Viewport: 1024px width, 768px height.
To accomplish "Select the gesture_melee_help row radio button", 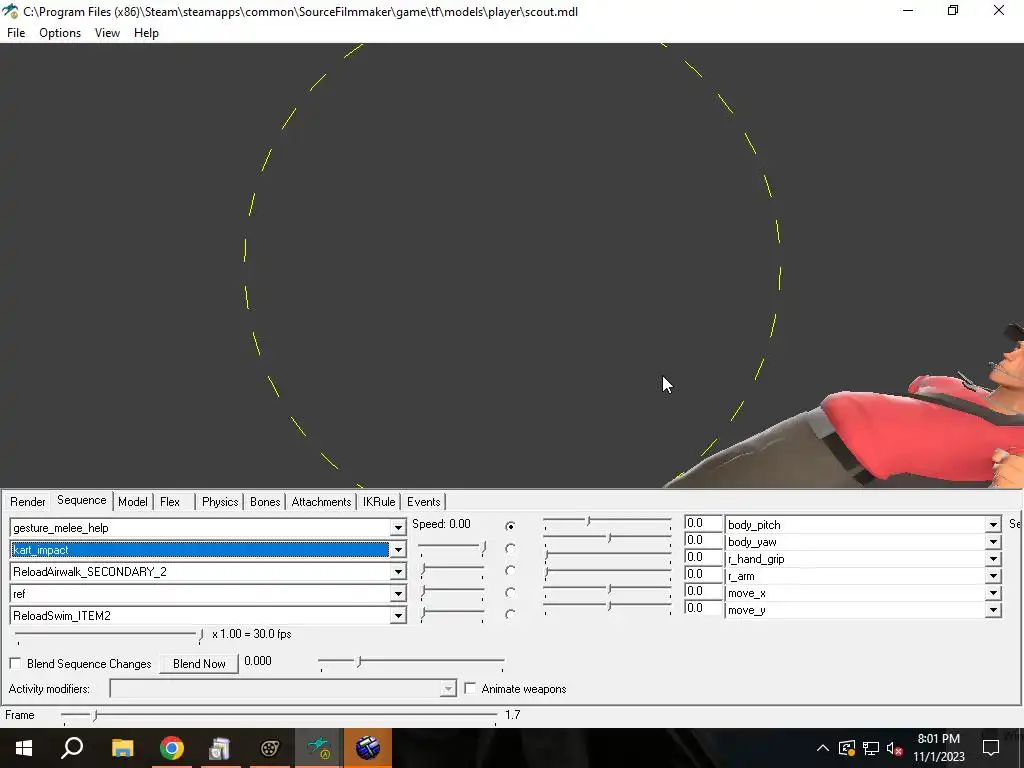I will tap(510, 526).
